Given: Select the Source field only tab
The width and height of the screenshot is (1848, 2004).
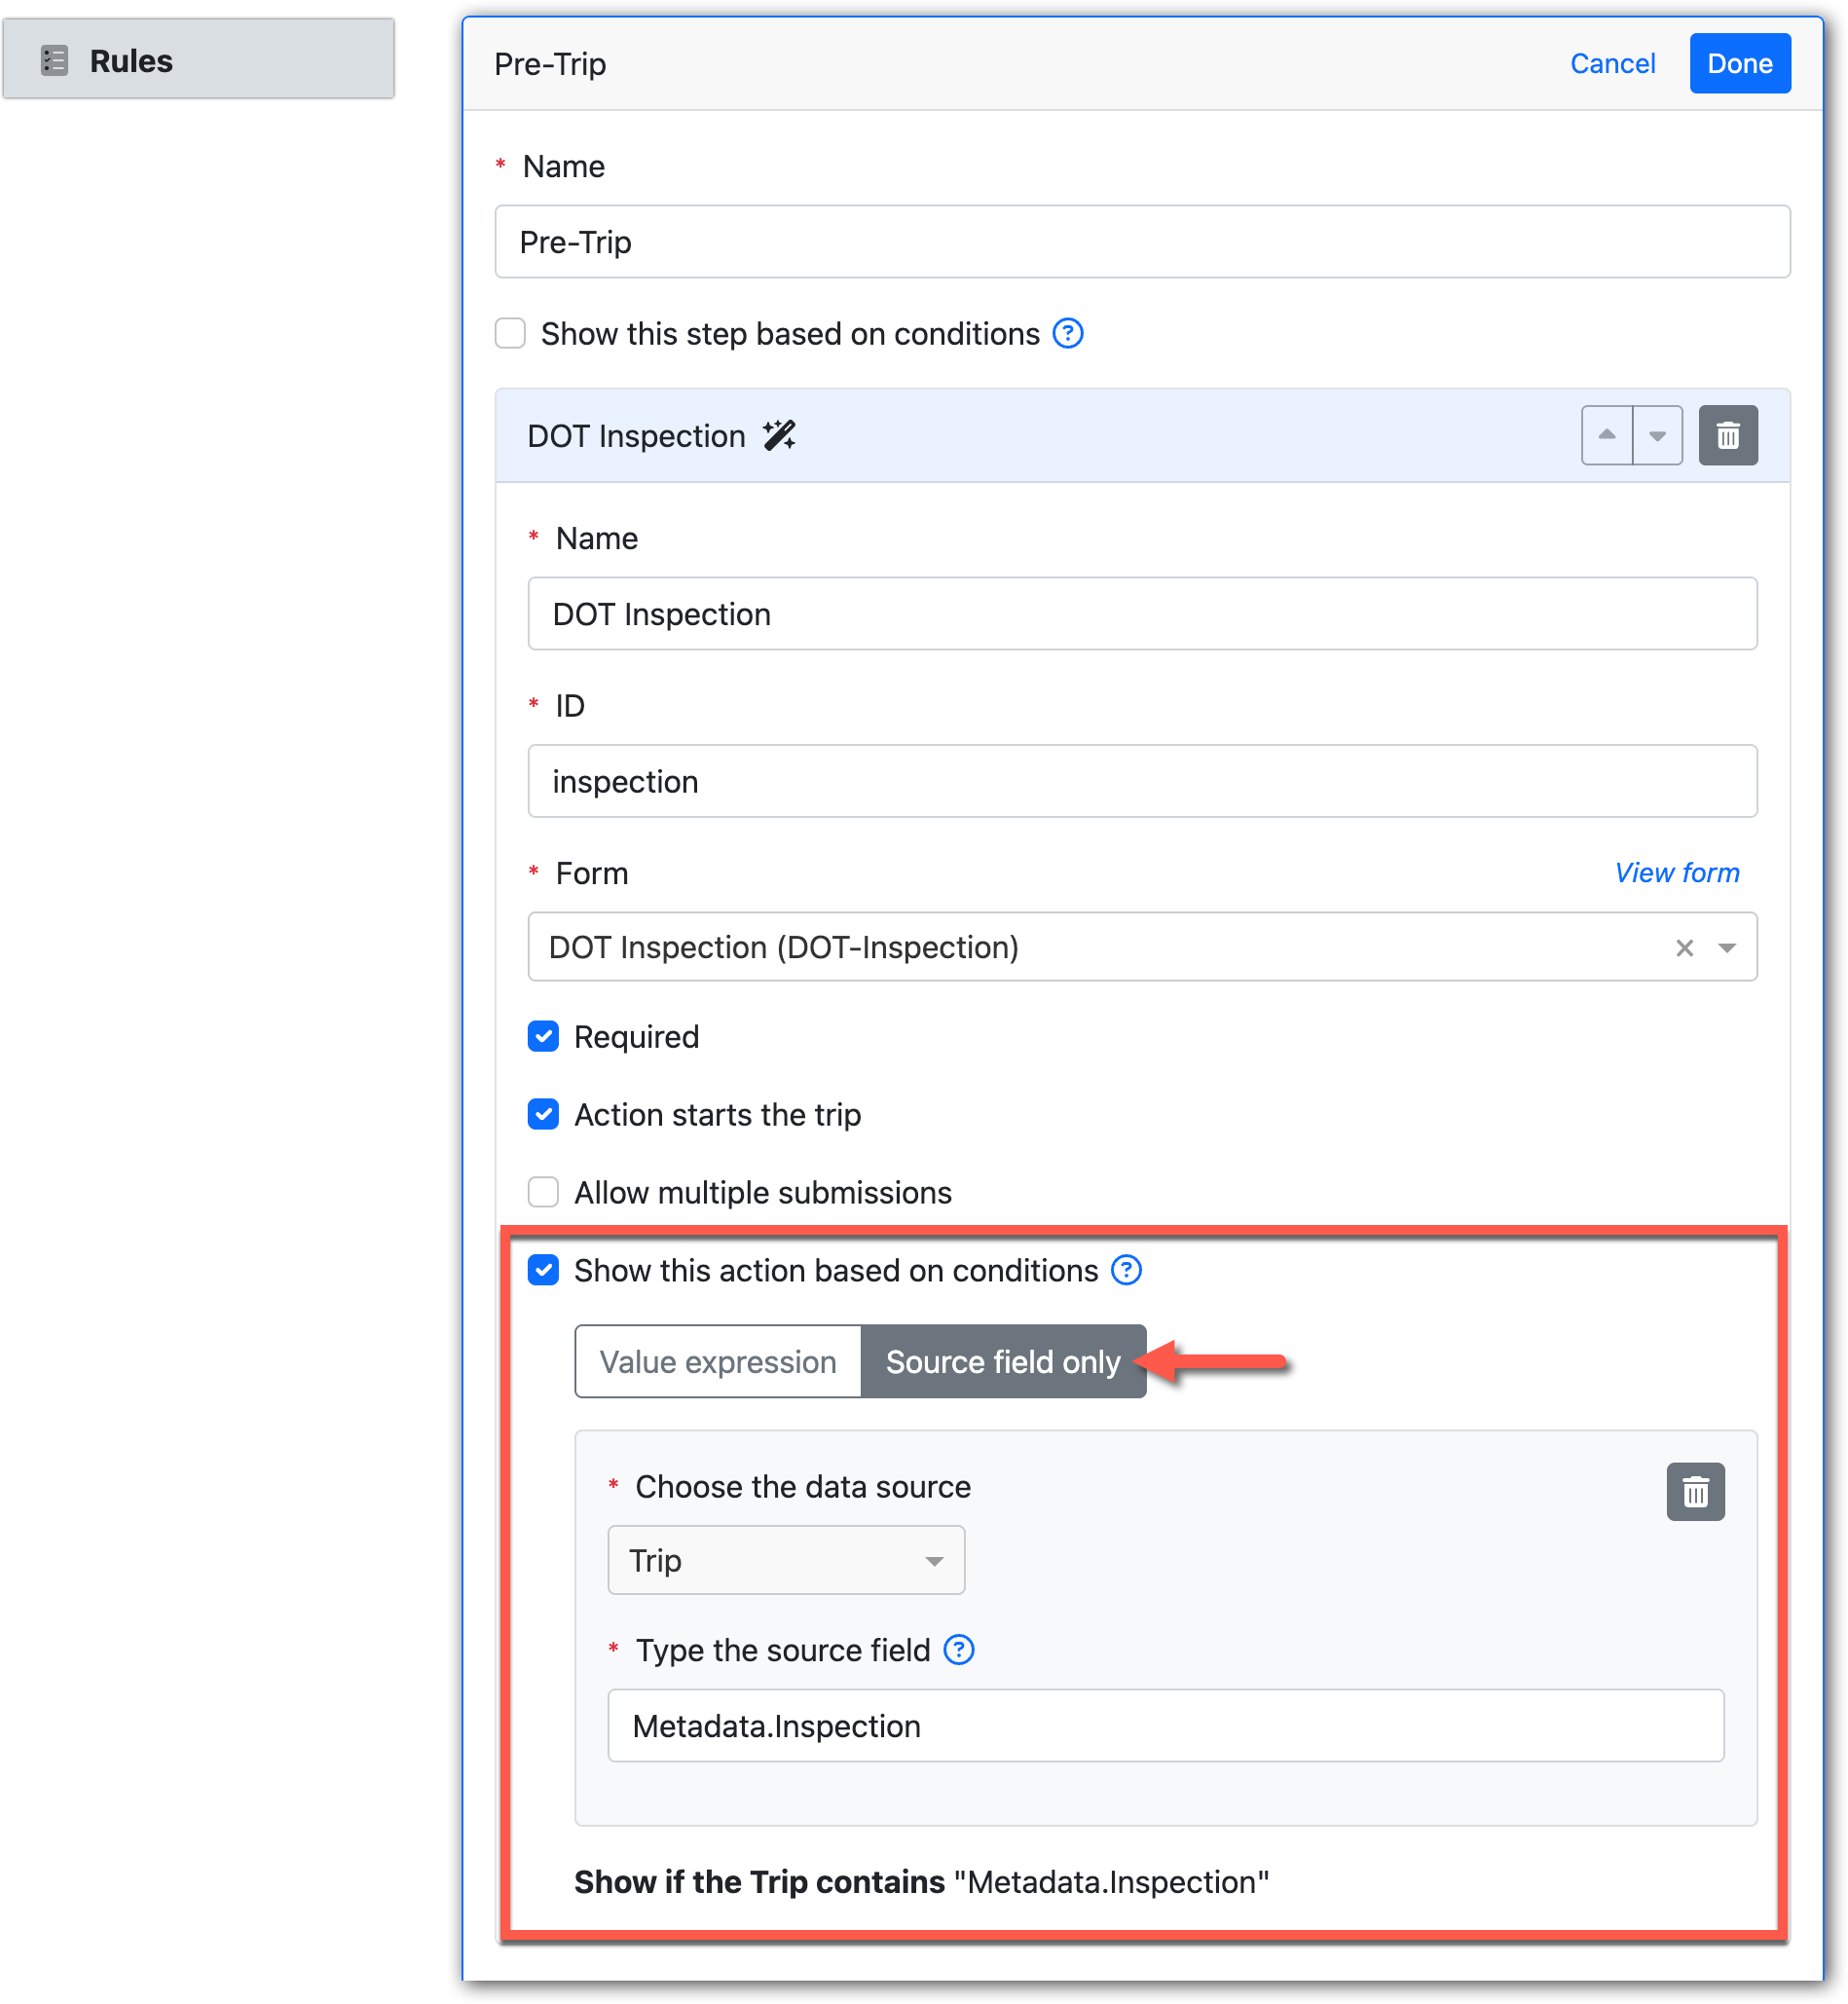Looking at the screenshot, I should point(1002,1362).
